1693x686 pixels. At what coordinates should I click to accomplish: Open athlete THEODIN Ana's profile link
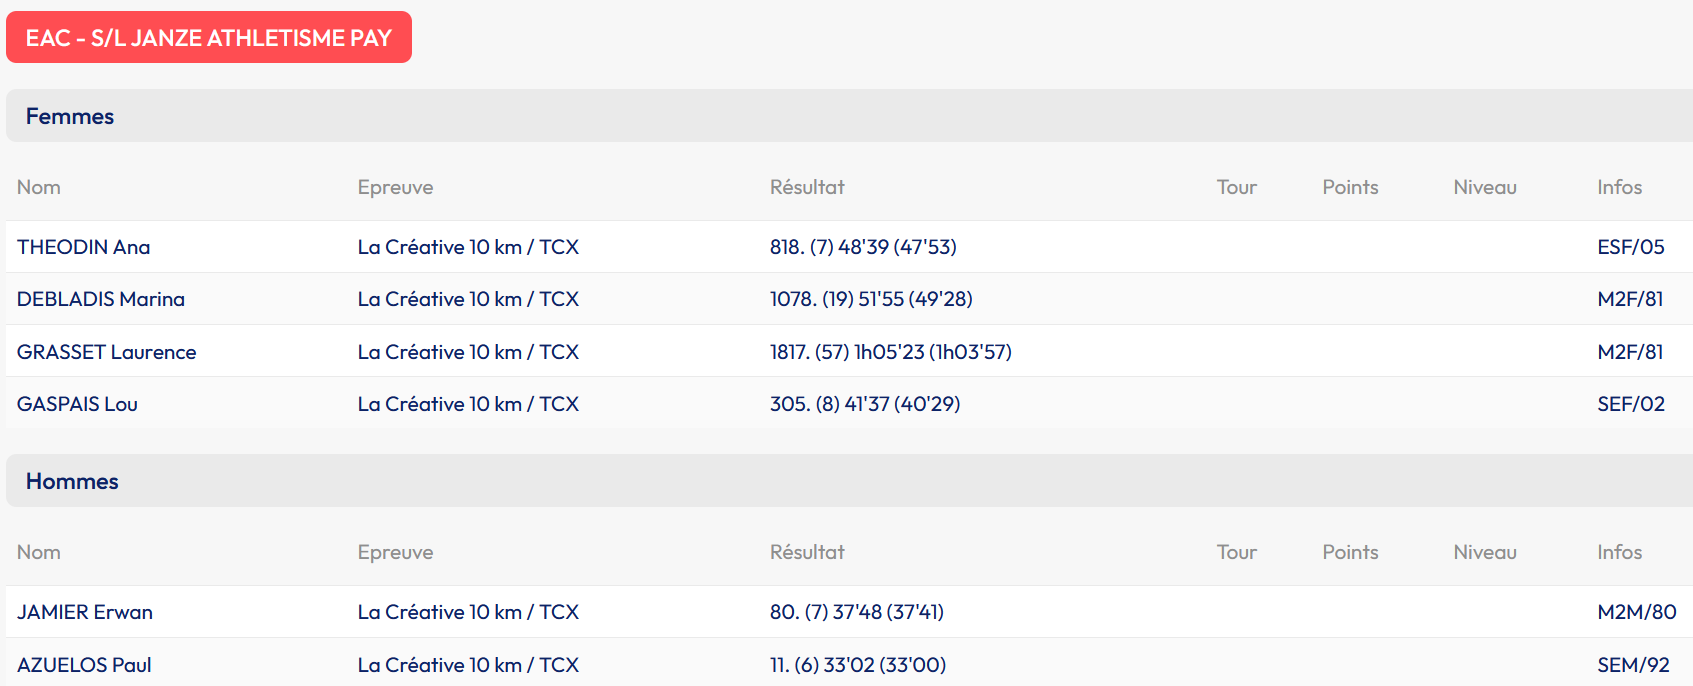coord(84,247)
